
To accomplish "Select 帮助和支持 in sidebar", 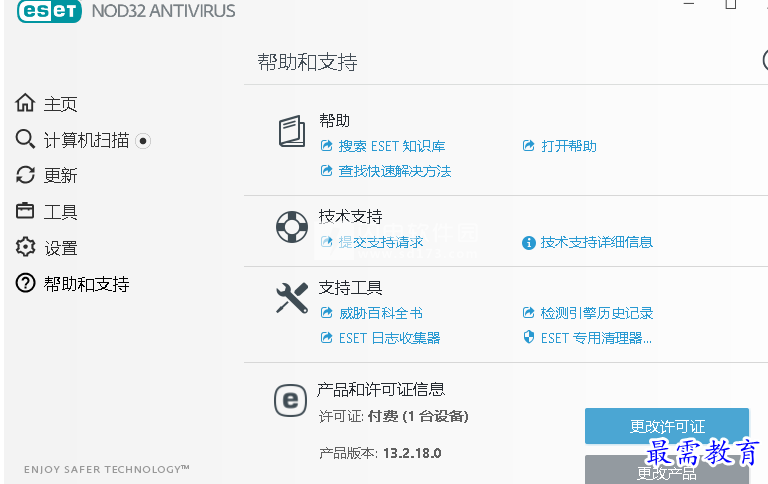I will (86, 284).
